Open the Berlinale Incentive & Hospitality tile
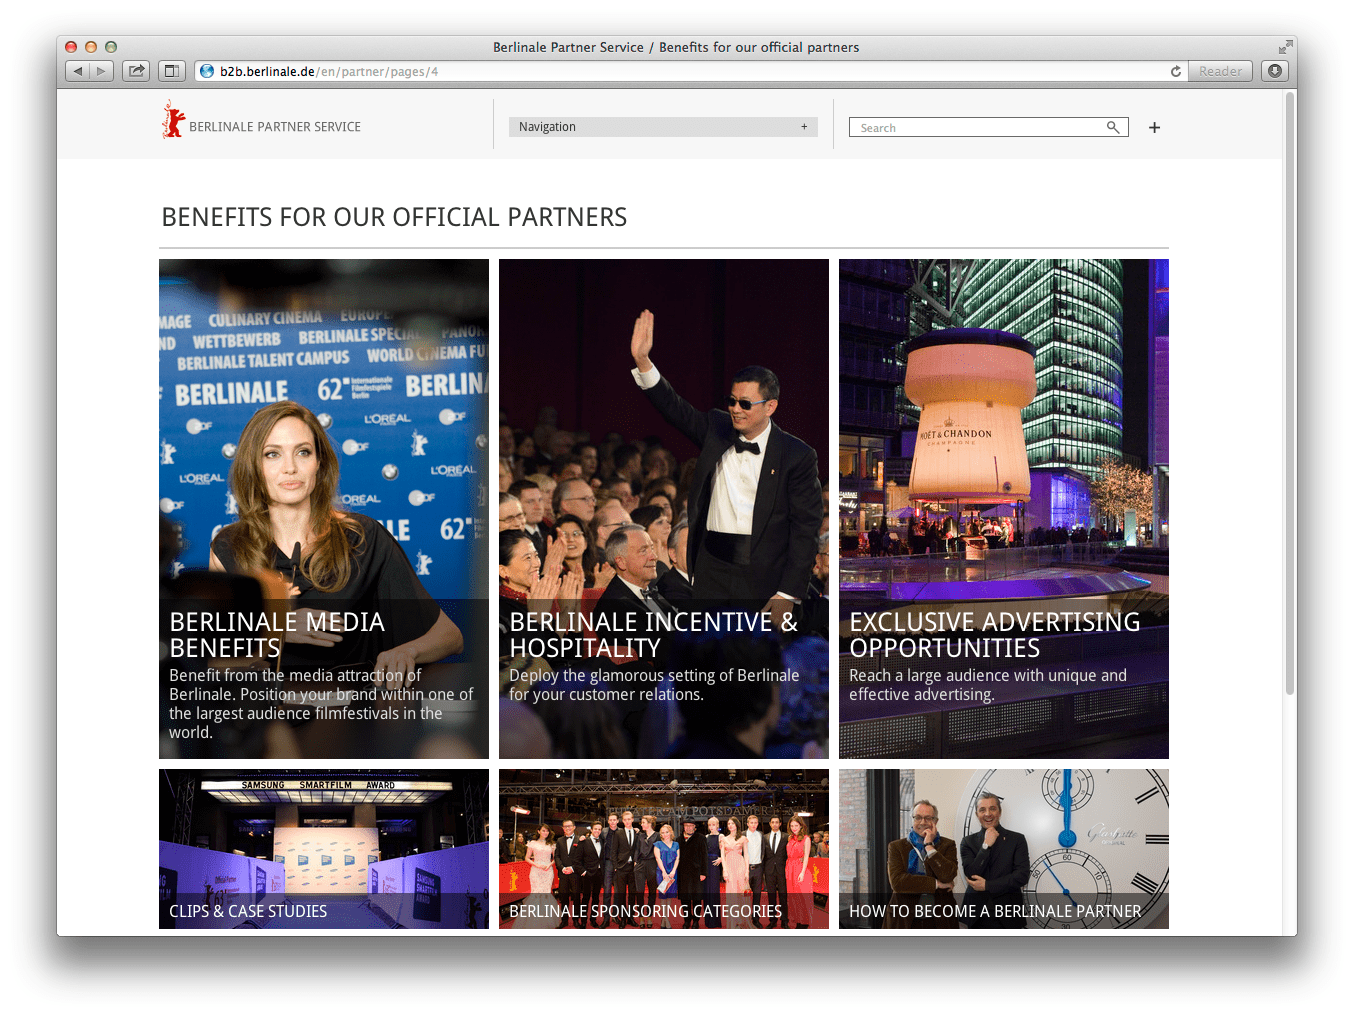 point(664,508)
